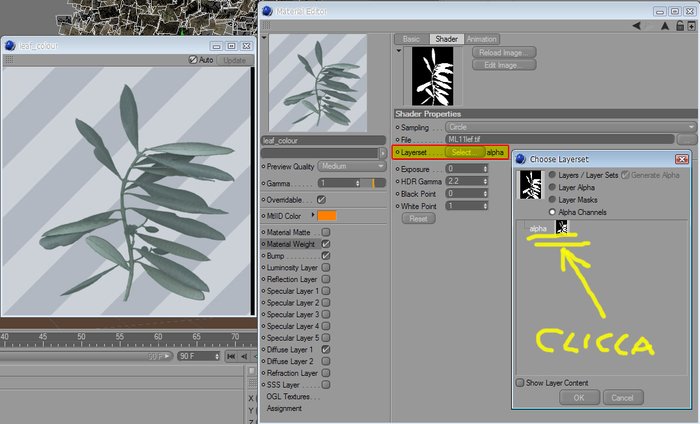Open the Sampling dropdown set to Circle
This screenshot has height=424, width=700.
pos(571,127)
